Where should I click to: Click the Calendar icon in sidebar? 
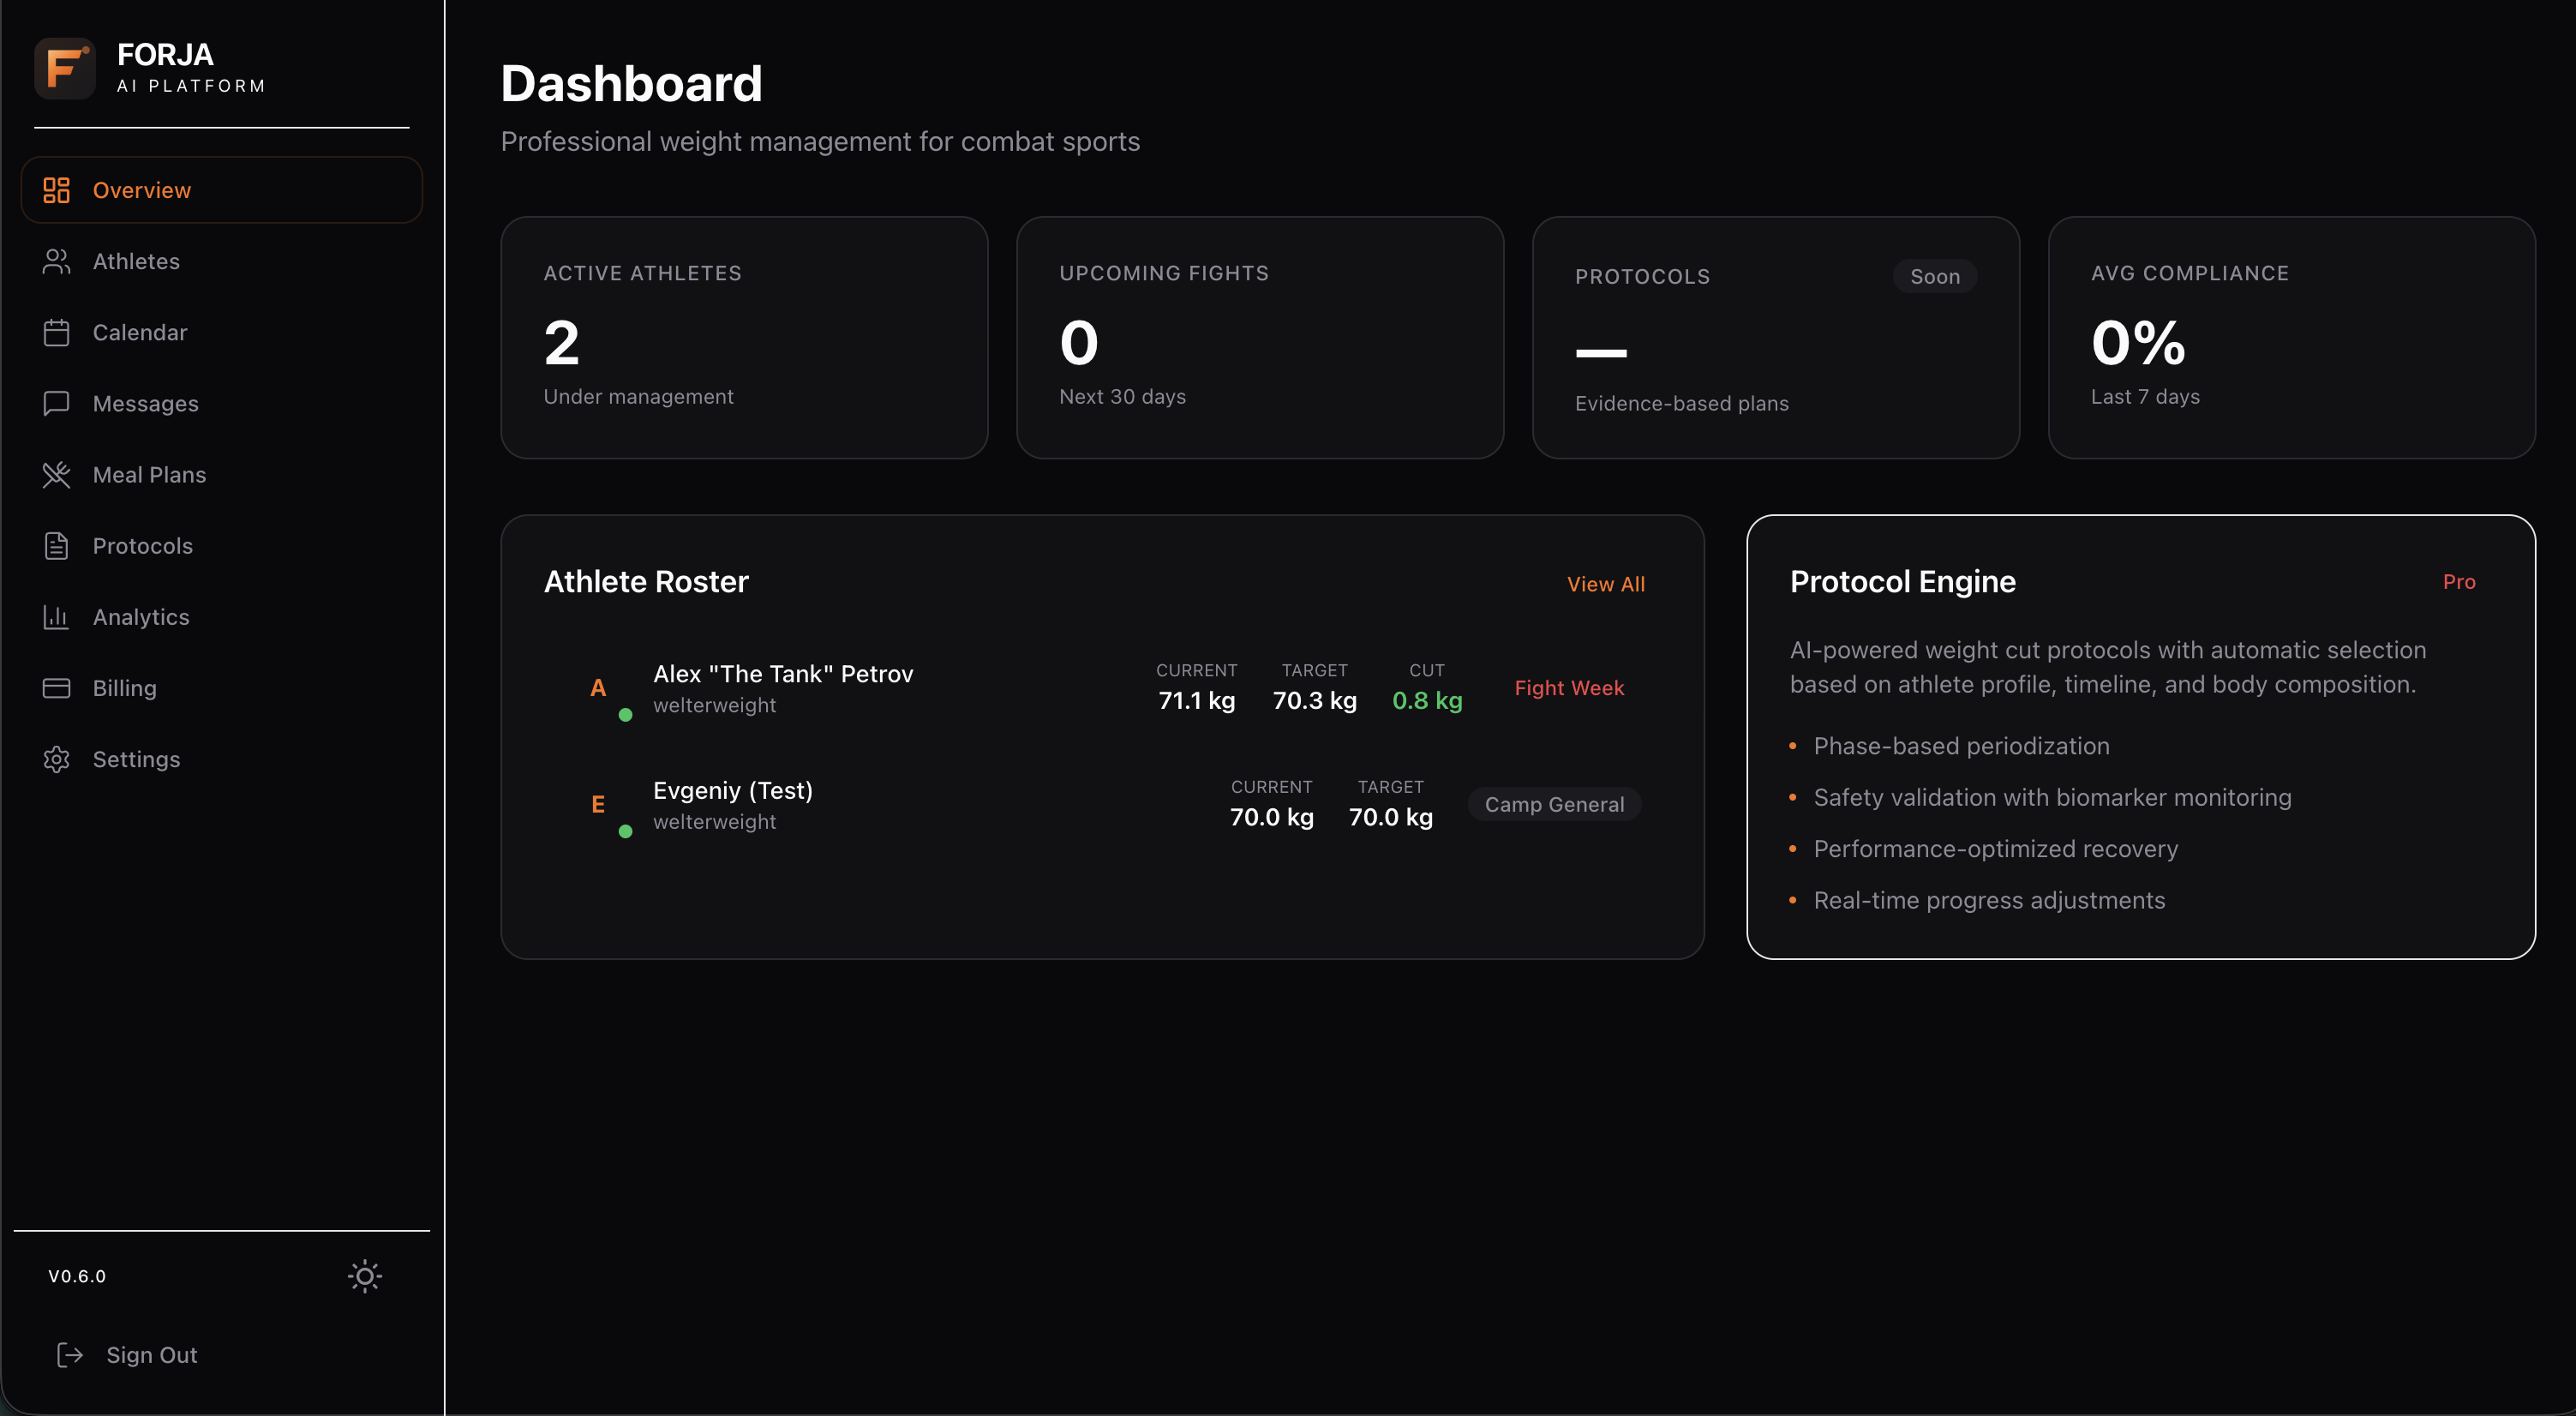pyautogui.click(x=56, y=332)
